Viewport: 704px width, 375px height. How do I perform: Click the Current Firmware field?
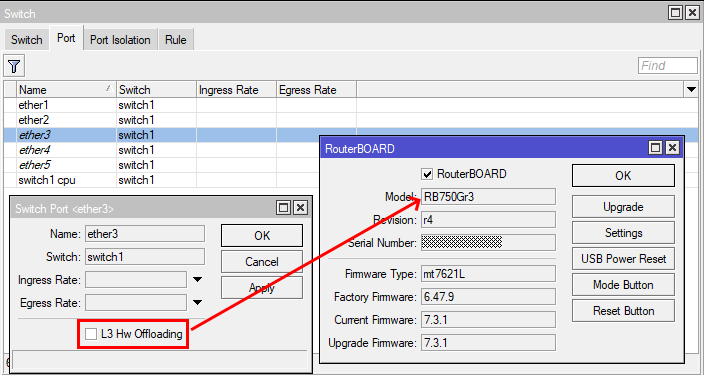tap(488, 320)
